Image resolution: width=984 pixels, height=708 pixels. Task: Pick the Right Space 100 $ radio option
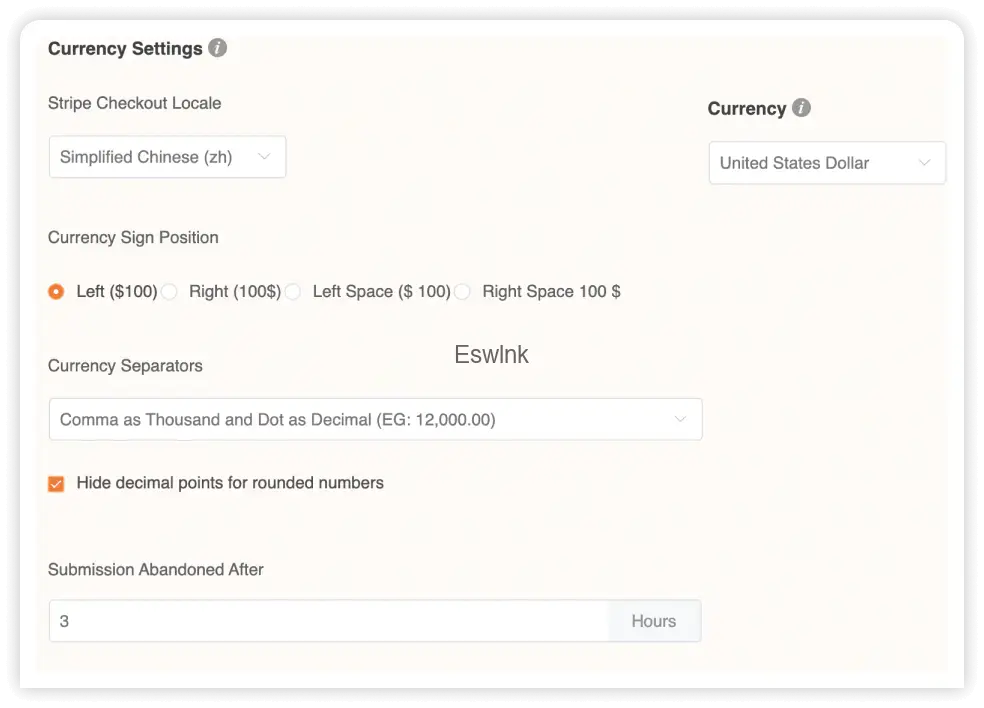(x=463, y=292)
